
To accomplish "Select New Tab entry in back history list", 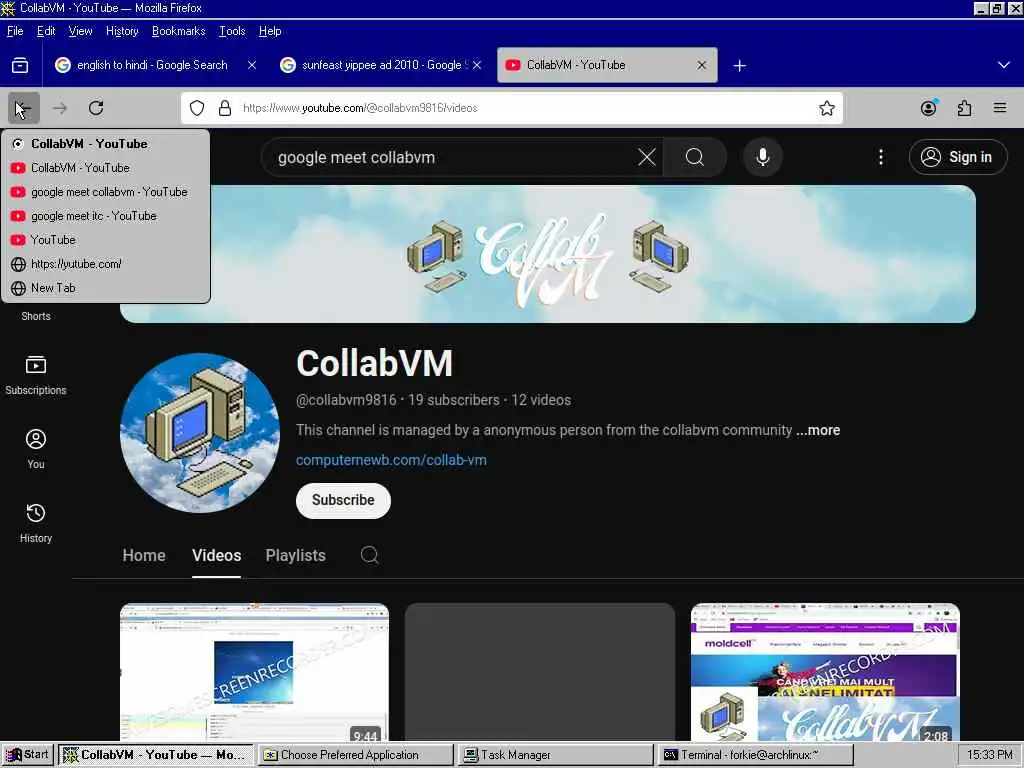I will (106, 288).
